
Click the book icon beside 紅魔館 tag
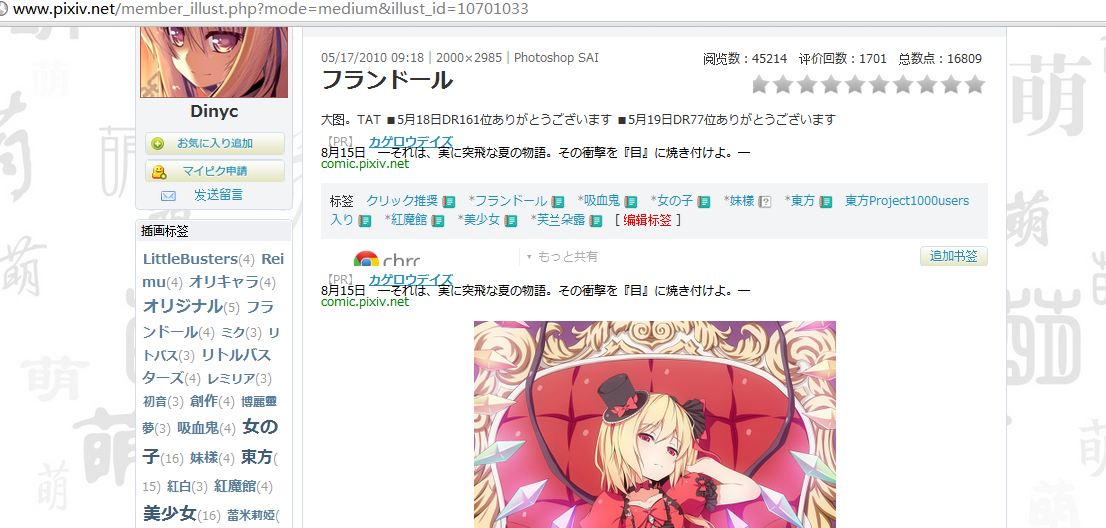pos(438,221)
